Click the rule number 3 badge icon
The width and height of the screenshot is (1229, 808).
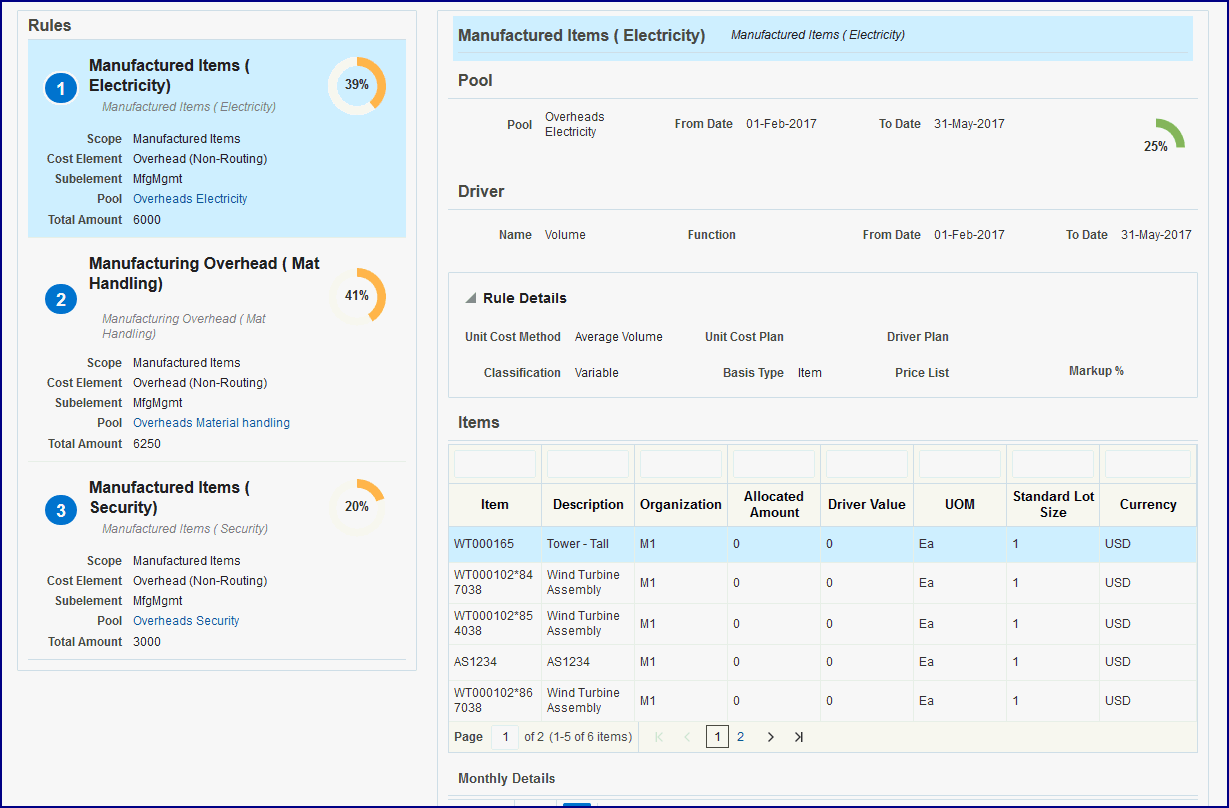61,511
